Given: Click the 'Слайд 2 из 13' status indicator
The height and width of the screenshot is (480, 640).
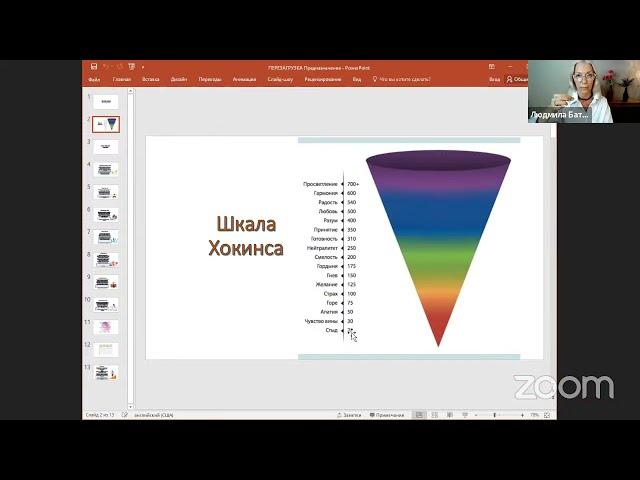Looking at the screenshot, I should tap(100, 415).
